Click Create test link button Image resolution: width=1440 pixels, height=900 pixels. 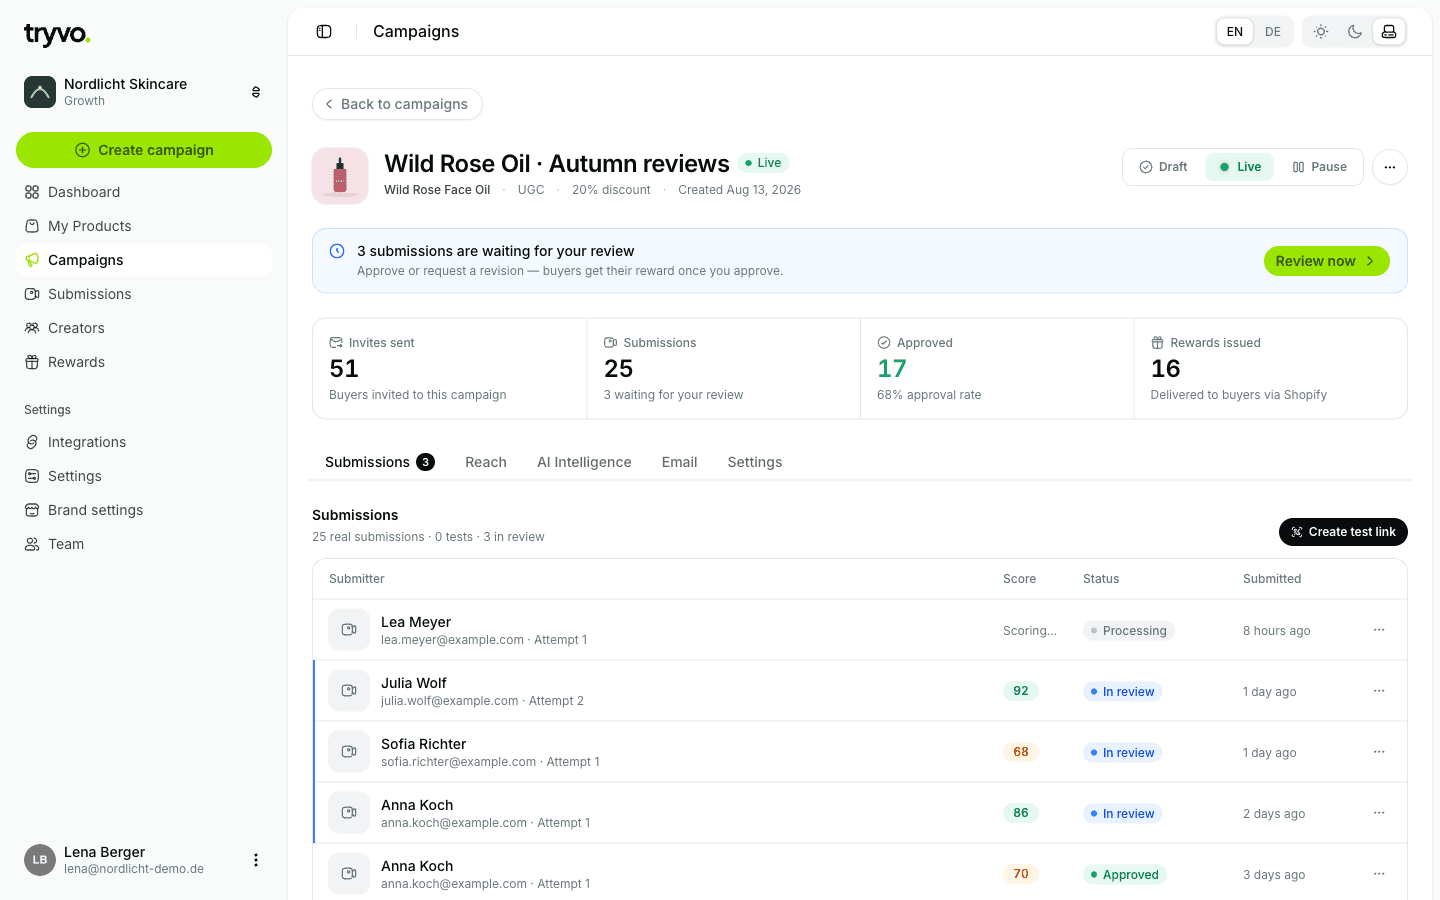pyautogui.click(x=1343, y=532)
